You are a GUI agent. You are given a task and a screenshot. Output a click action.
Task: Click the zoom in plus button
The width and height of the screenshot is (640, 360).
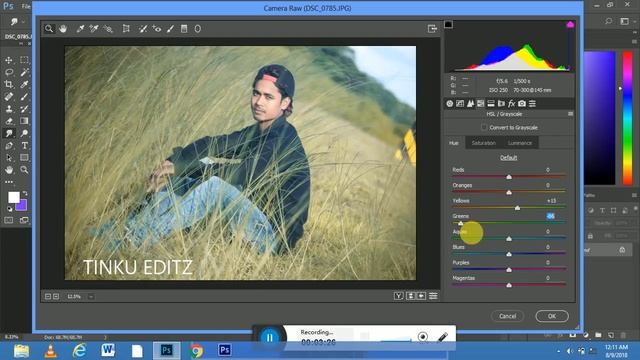point(56,296)
